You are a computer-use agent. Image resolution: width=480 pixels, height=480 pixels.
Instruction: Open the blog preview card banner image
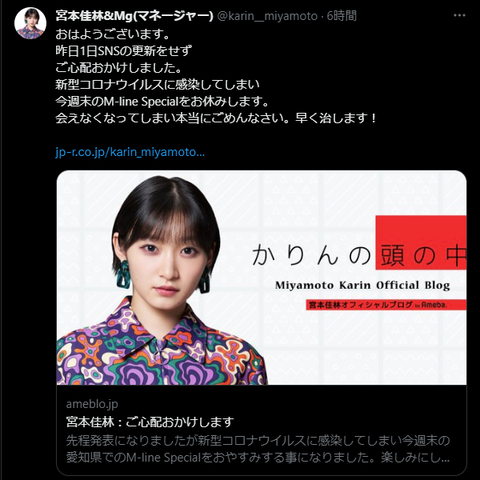[261, 278]
